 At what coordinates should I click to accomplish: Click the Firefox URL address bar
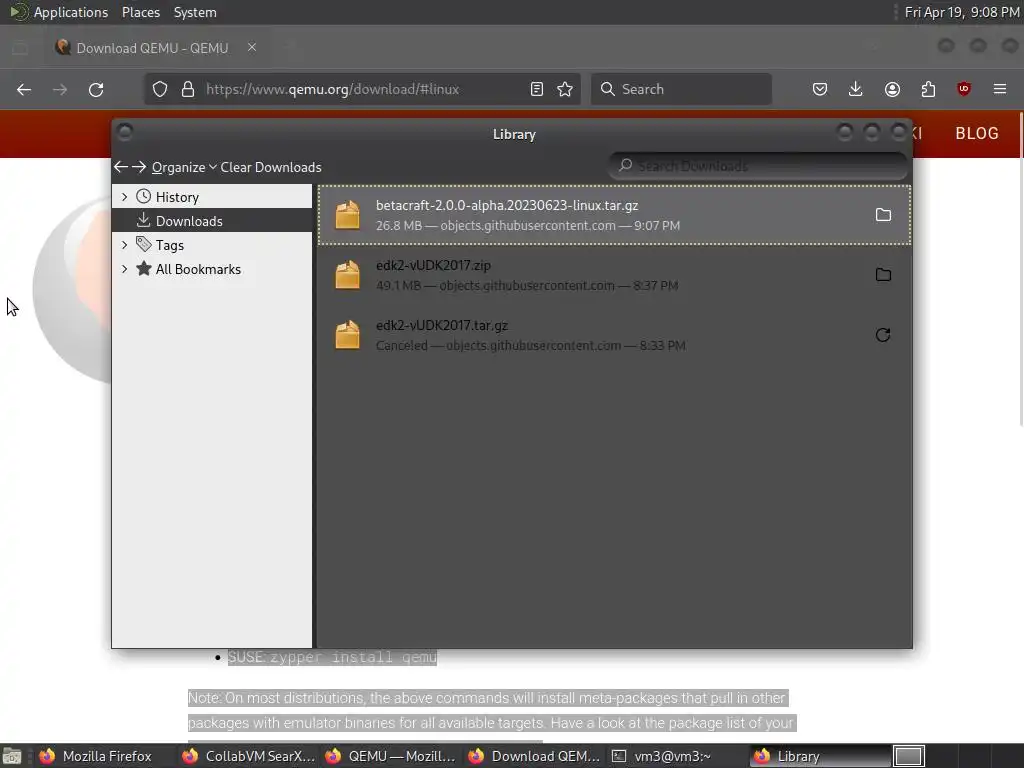pyautogui.click(x=362, y=89)
